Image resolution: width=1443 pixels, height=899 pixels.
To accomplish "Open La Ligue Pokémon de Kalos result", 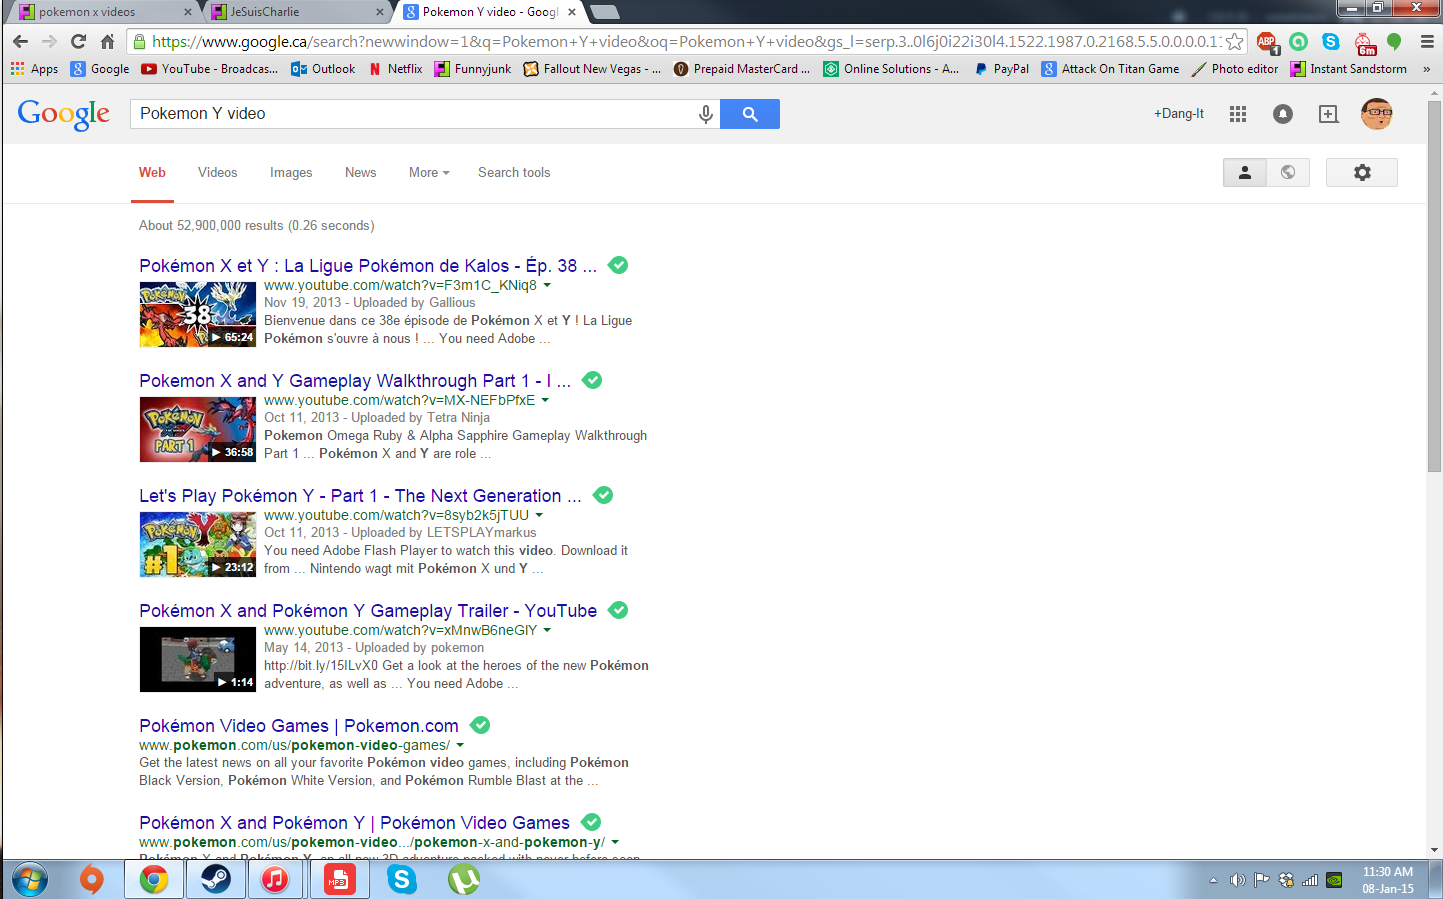I will coord(368,265).
